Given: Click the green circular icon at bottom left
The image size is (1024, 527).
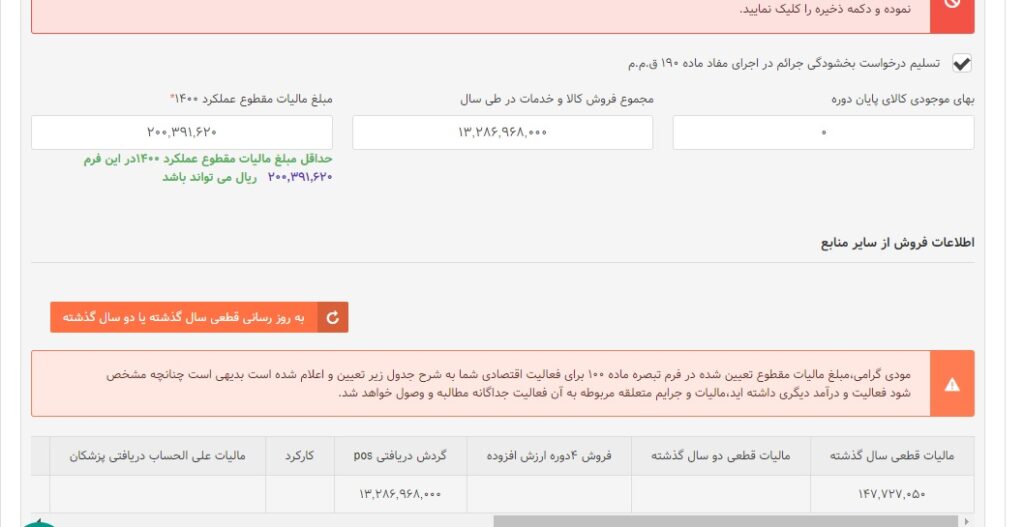Looking at the screenshot, I should pyautogui.click(x=40, y=522).
